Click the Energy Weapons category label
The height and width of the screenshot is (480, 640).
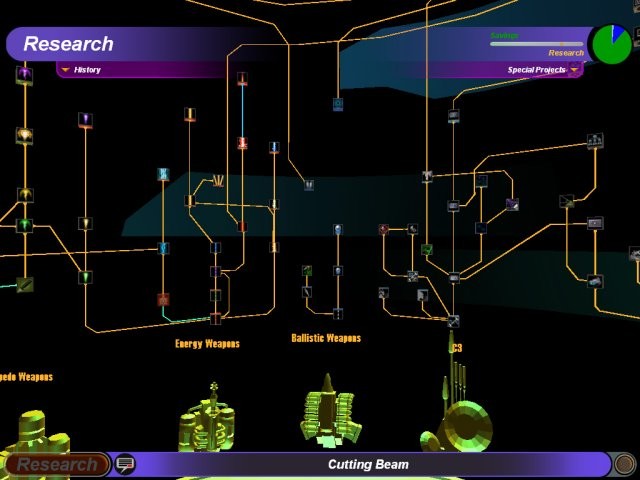tap(207, 344)
